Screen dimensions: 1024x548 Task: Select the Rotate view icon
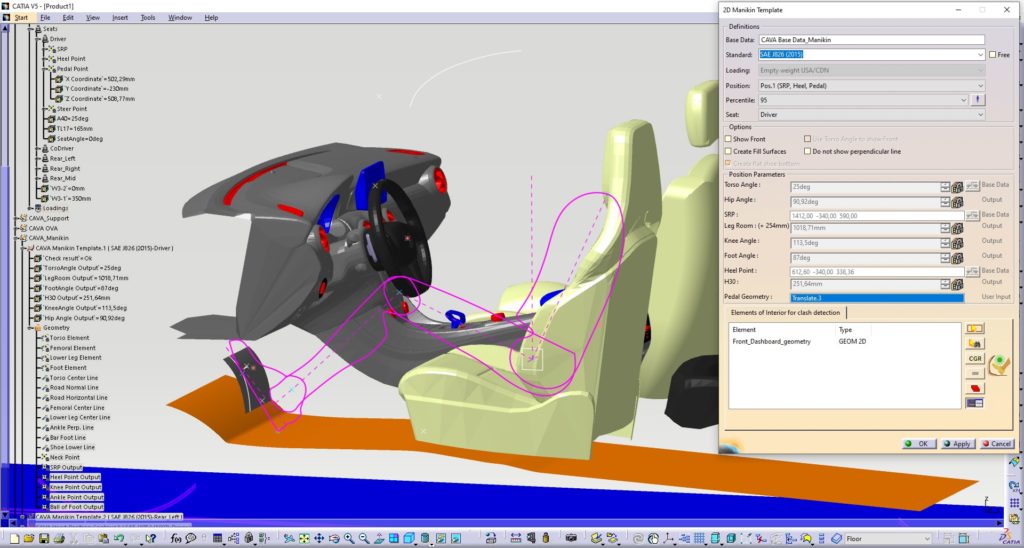334,538
